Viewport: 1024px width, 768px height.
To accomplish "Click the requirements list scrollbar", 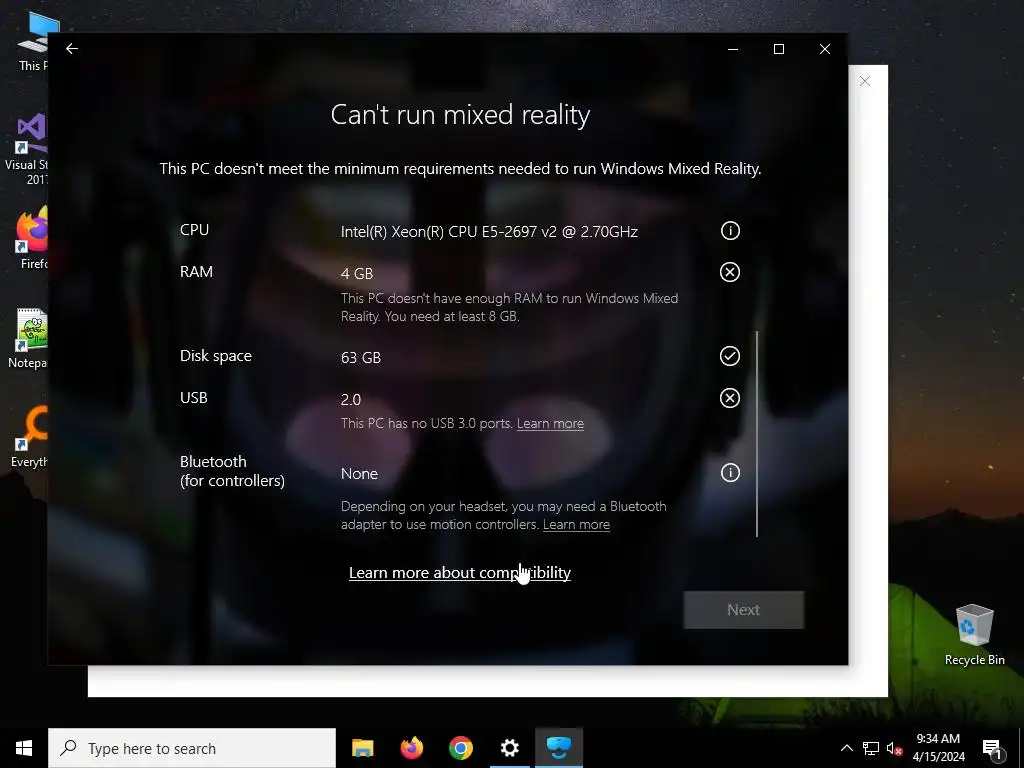I will point(757,434).
